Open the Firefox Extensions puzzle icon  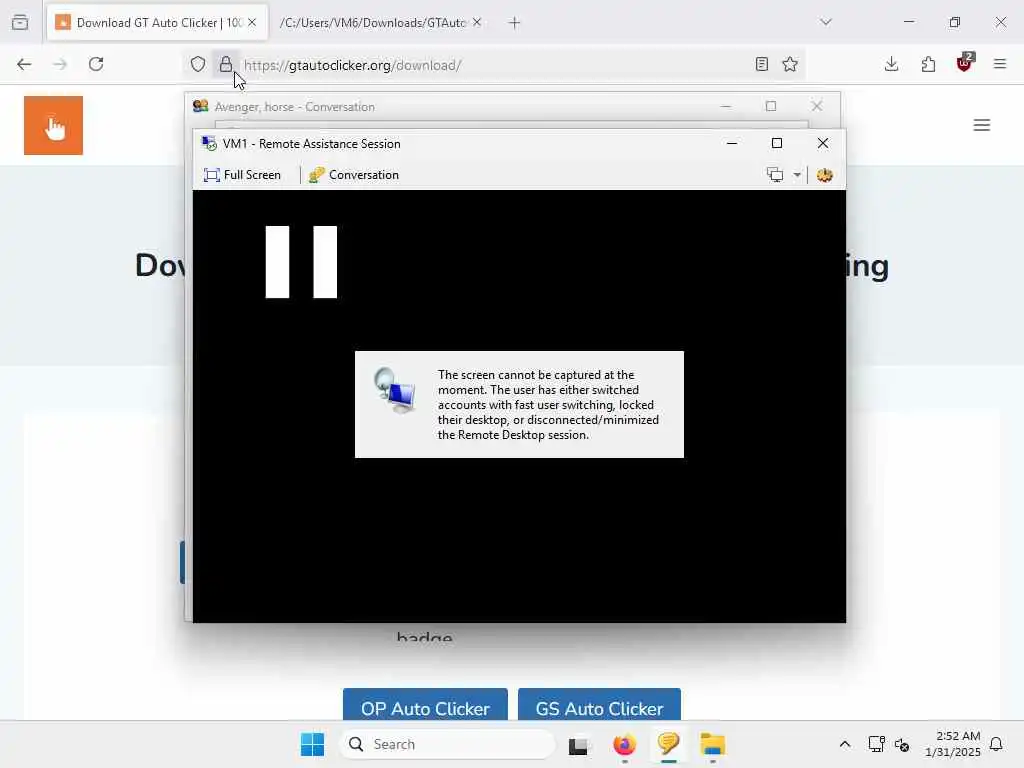928,64
